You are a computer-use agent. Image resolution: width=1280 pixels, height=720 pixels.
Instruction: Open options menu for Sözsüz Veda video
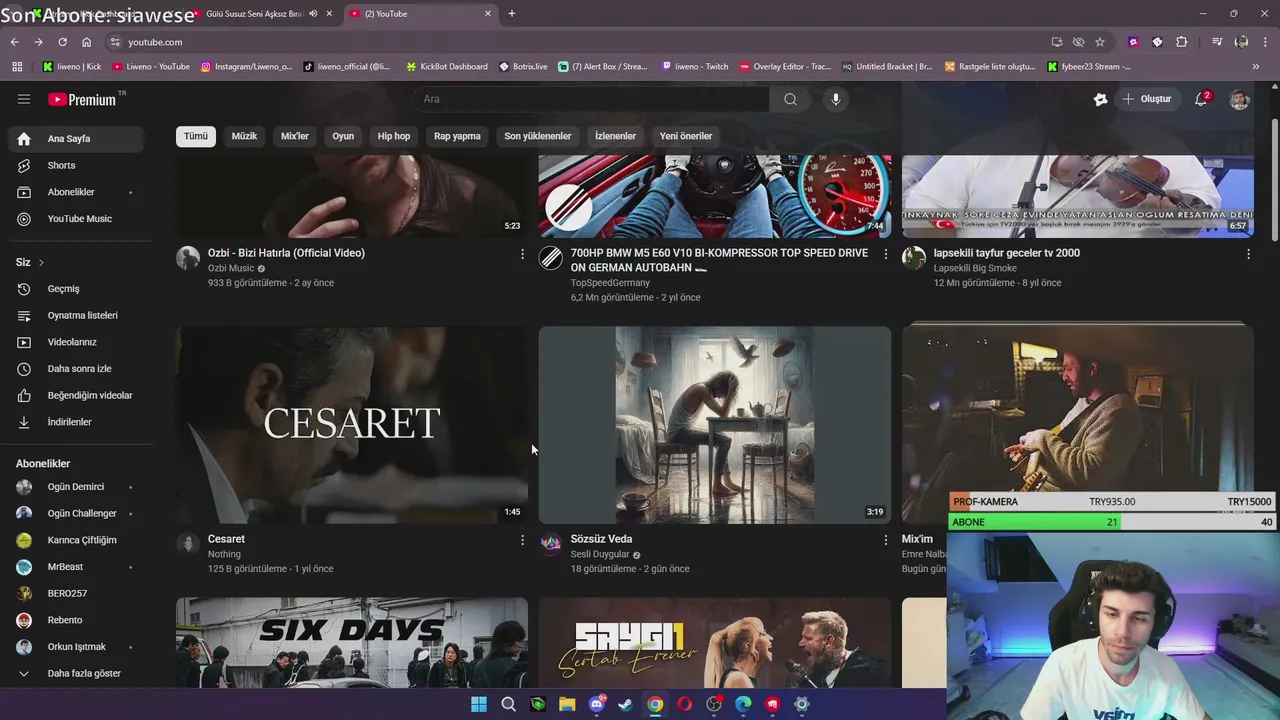(885, 540)
